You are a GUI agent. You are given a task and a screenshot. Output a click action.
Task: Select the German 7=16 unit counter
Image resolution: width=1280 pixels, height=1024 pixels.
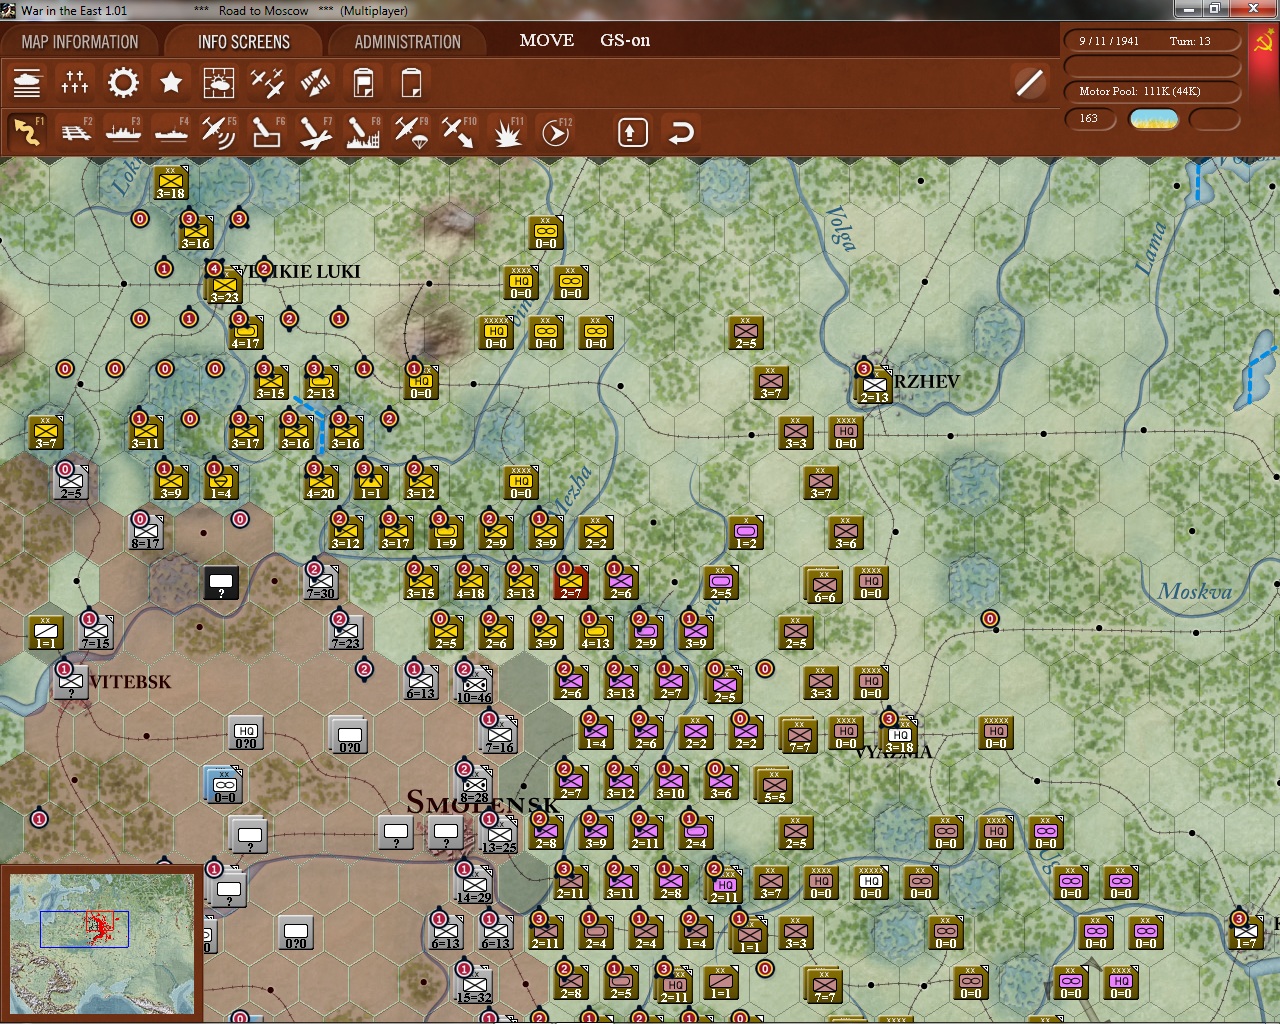pos(498,735)
